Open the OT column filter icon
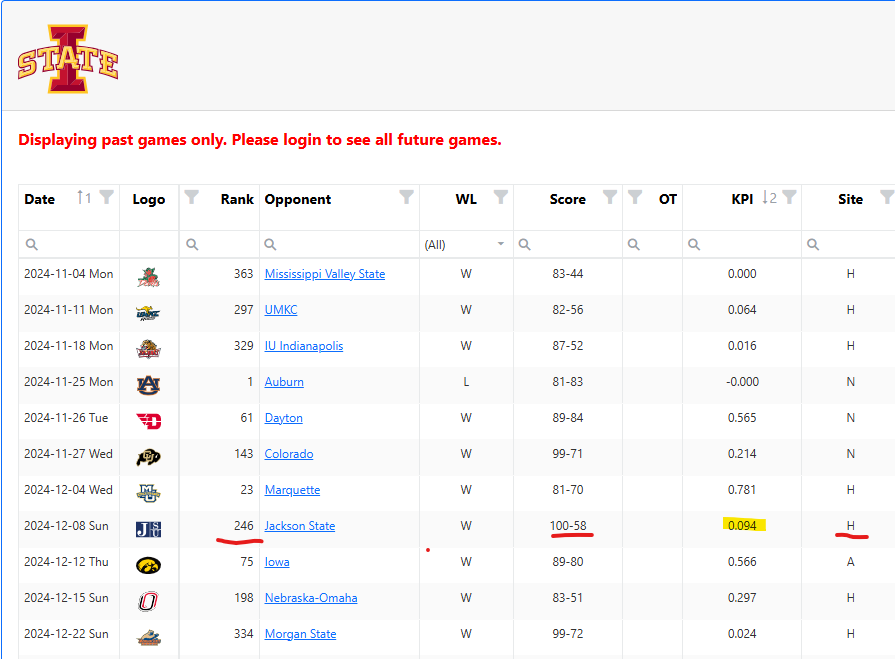This screenshot has width=895, height=659. pos(635,197)
